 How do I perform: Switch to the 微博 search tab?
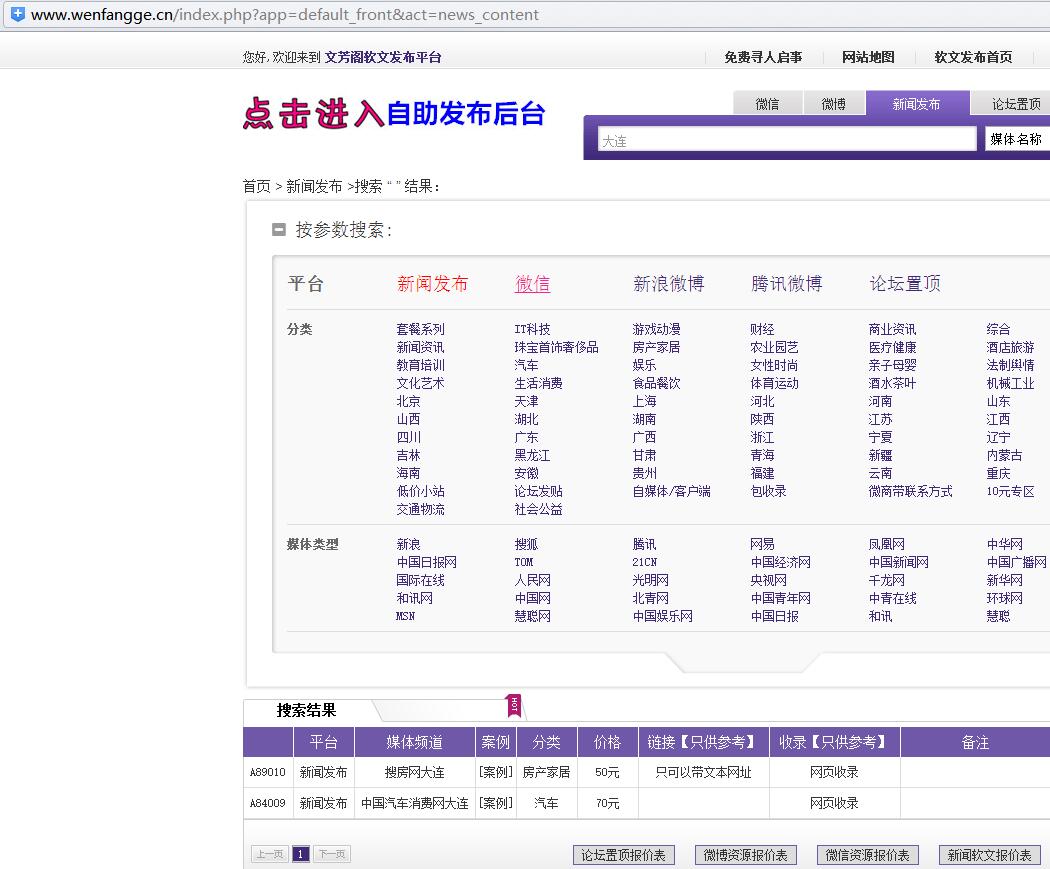coord(834,104)
